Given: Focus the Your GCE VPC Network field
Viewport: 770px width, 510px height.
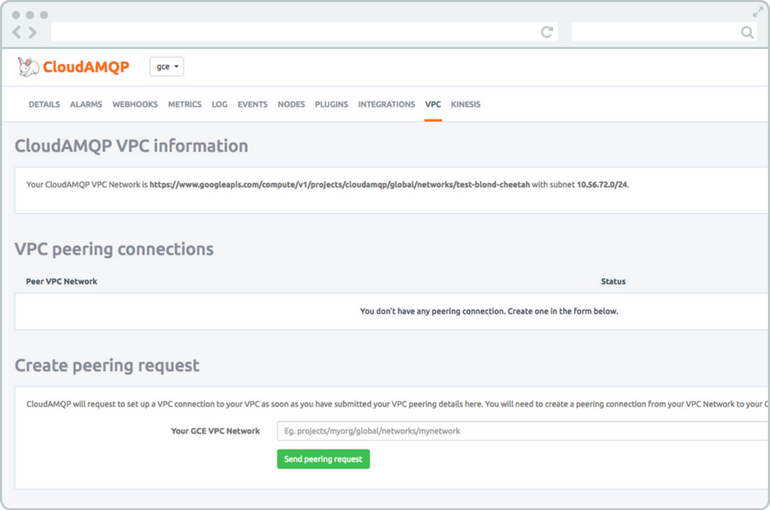Looking at the screenshot, I should pos(523,431).
